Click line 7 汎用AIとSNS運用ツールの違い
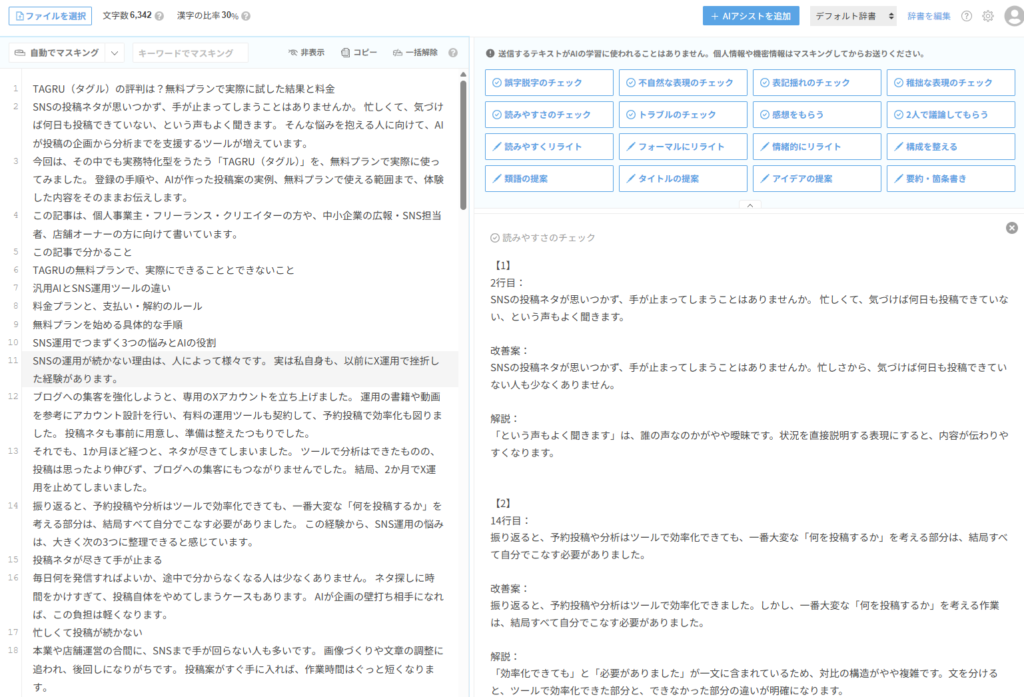The image size is (1024, 697). coord(101,288)
